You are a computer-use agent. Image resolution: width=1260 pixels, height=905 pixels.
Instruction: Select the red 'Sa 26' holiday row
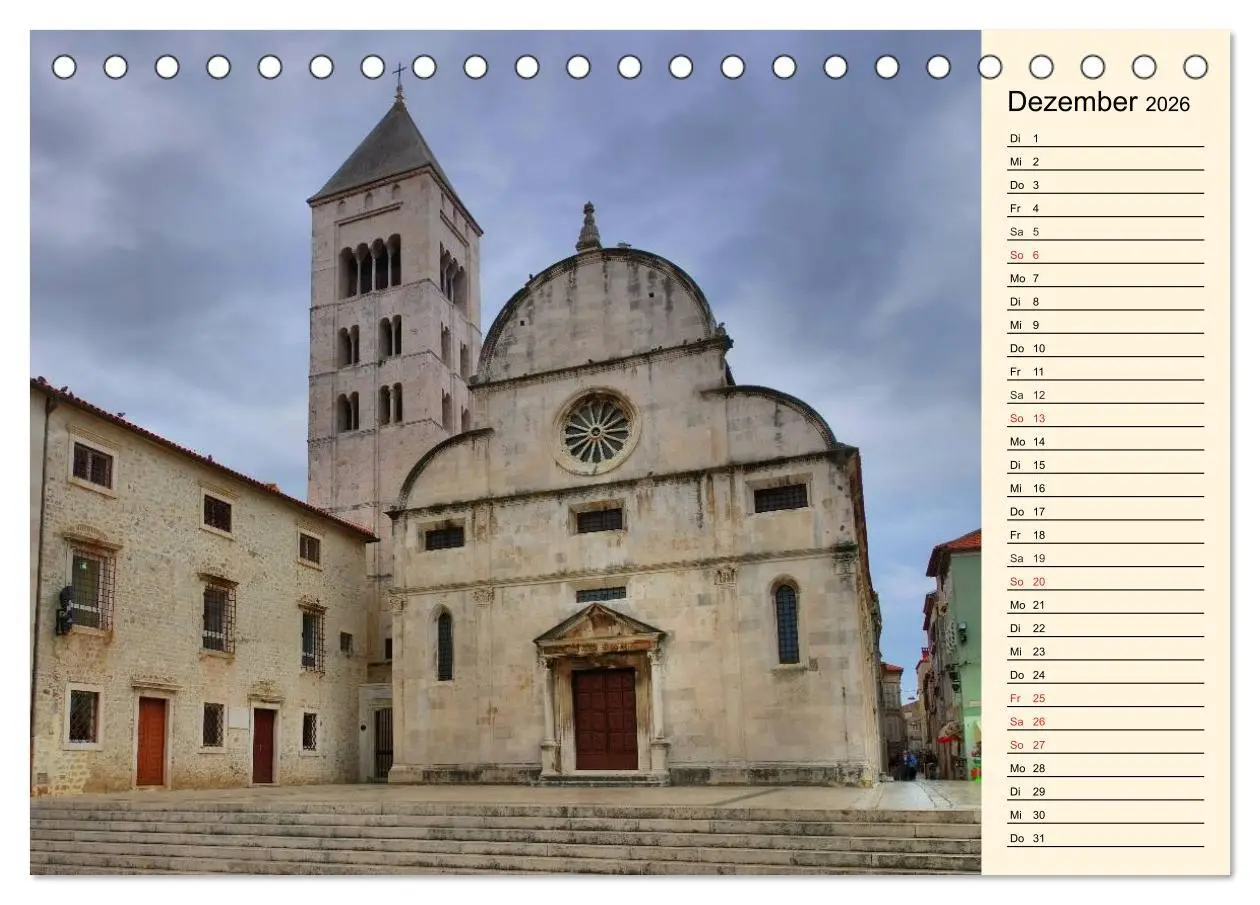pos(1105,721)
